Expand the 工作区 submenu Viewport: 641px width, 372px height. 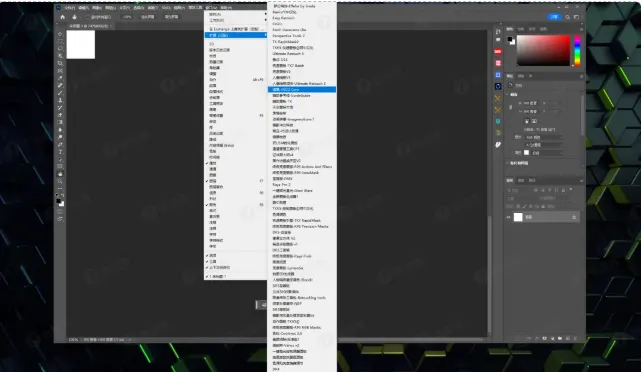tap(235, 20)
